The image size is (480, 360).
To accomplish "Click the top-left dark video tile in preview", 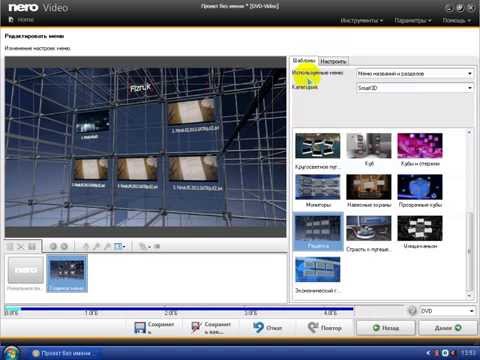I will click(x=92, y=121).
